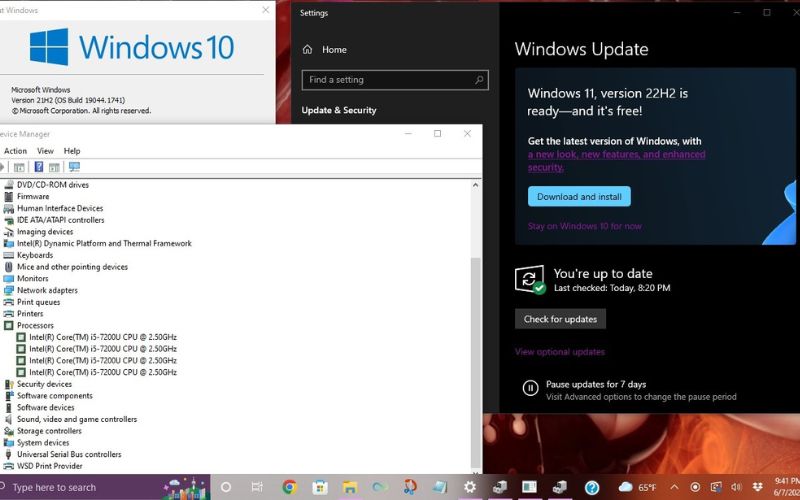The height and width of the screenshot is (500, 800).
Task: Open the View menu in Device Manager
Action: tap(45, 151)
